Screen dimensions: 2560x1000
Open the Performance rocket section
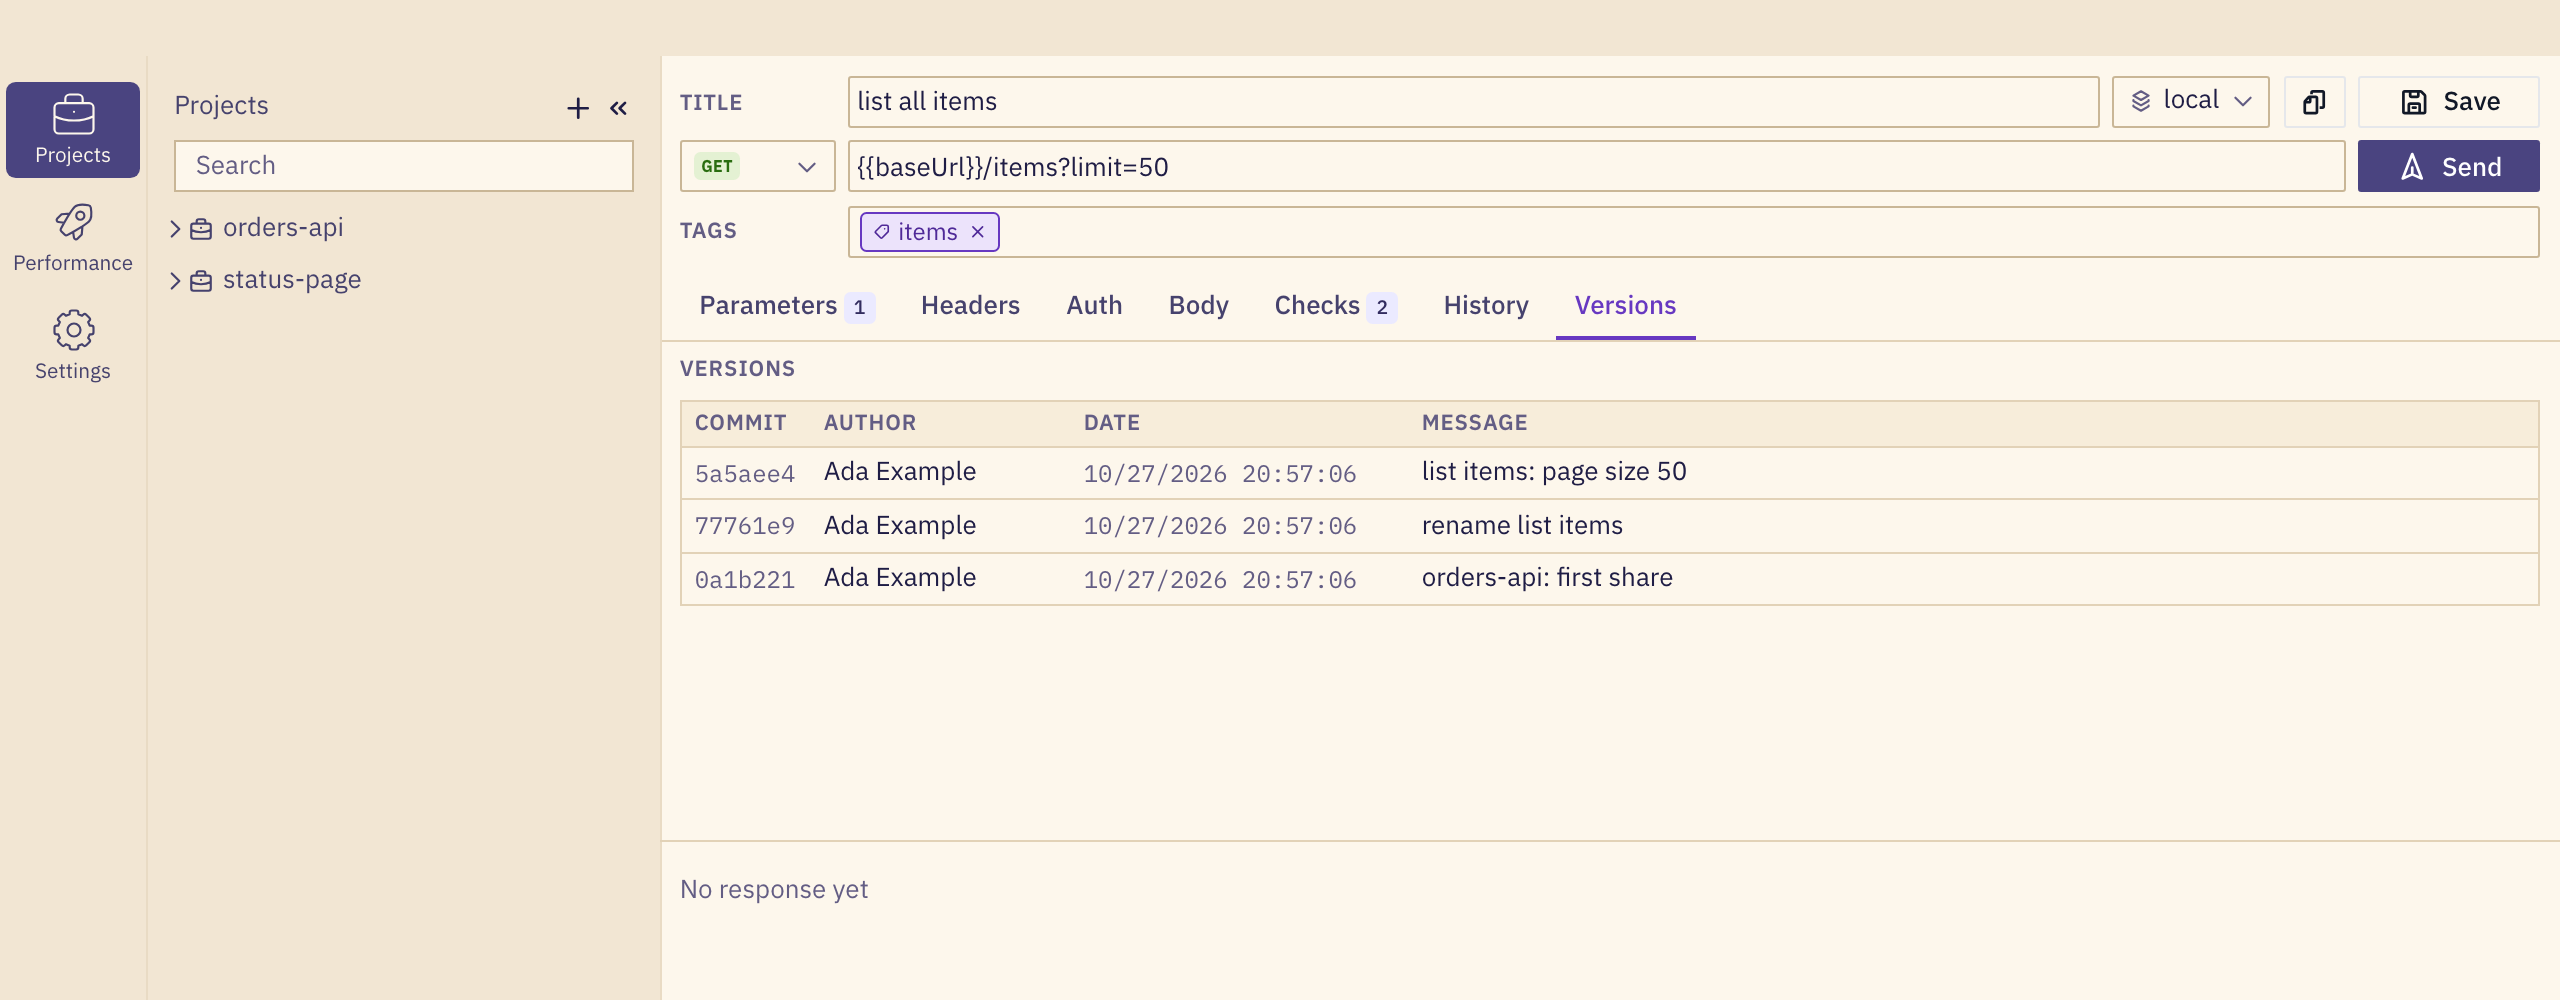(x=73, y=238)
